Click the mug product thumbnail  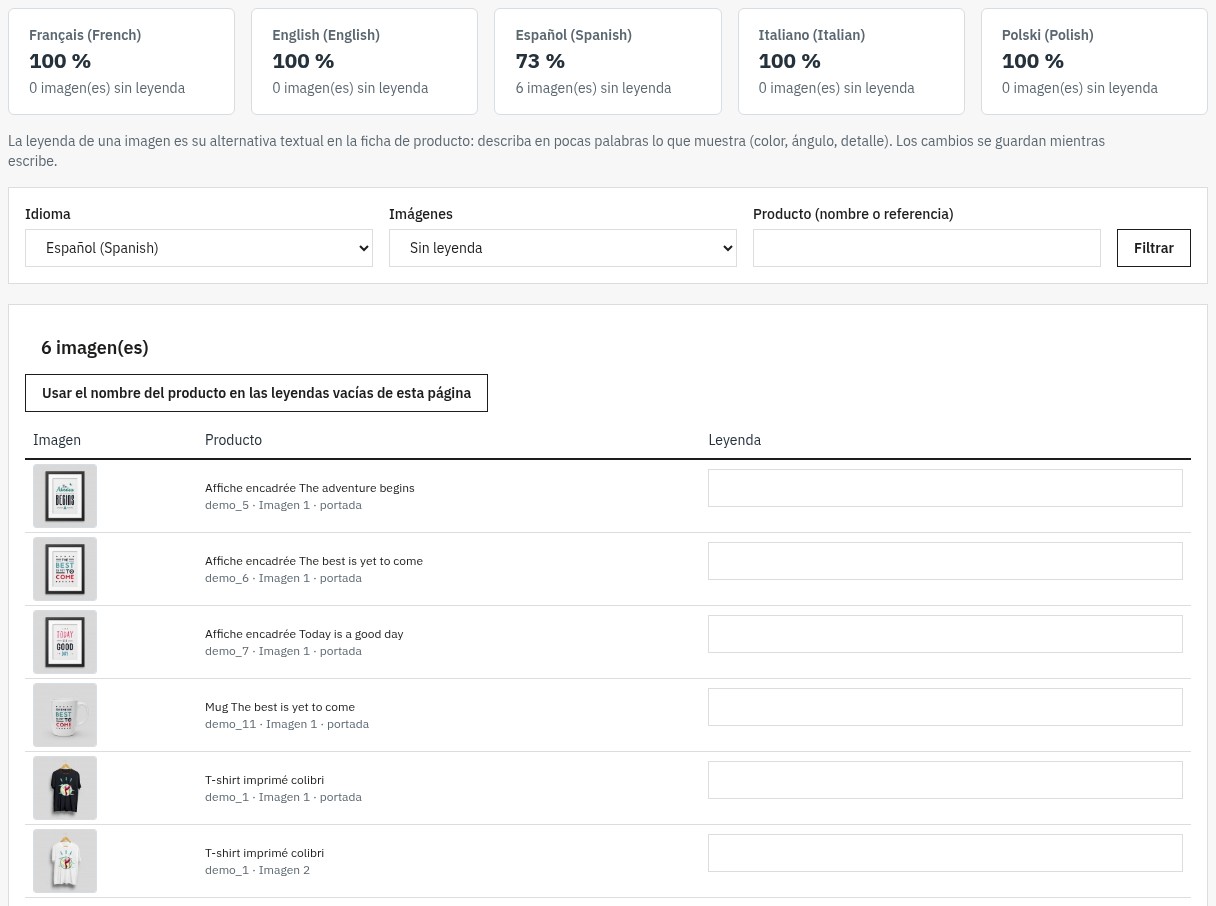[x=65, y=715]
